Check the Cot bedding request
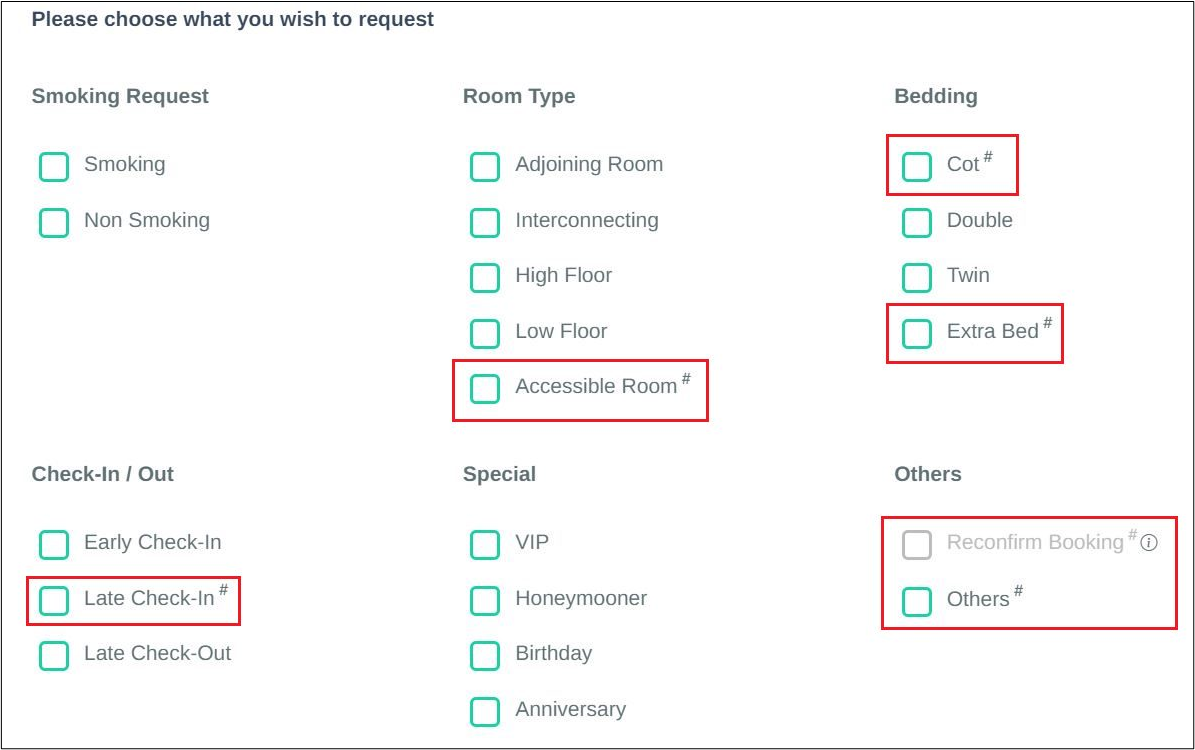 (916, 166)
